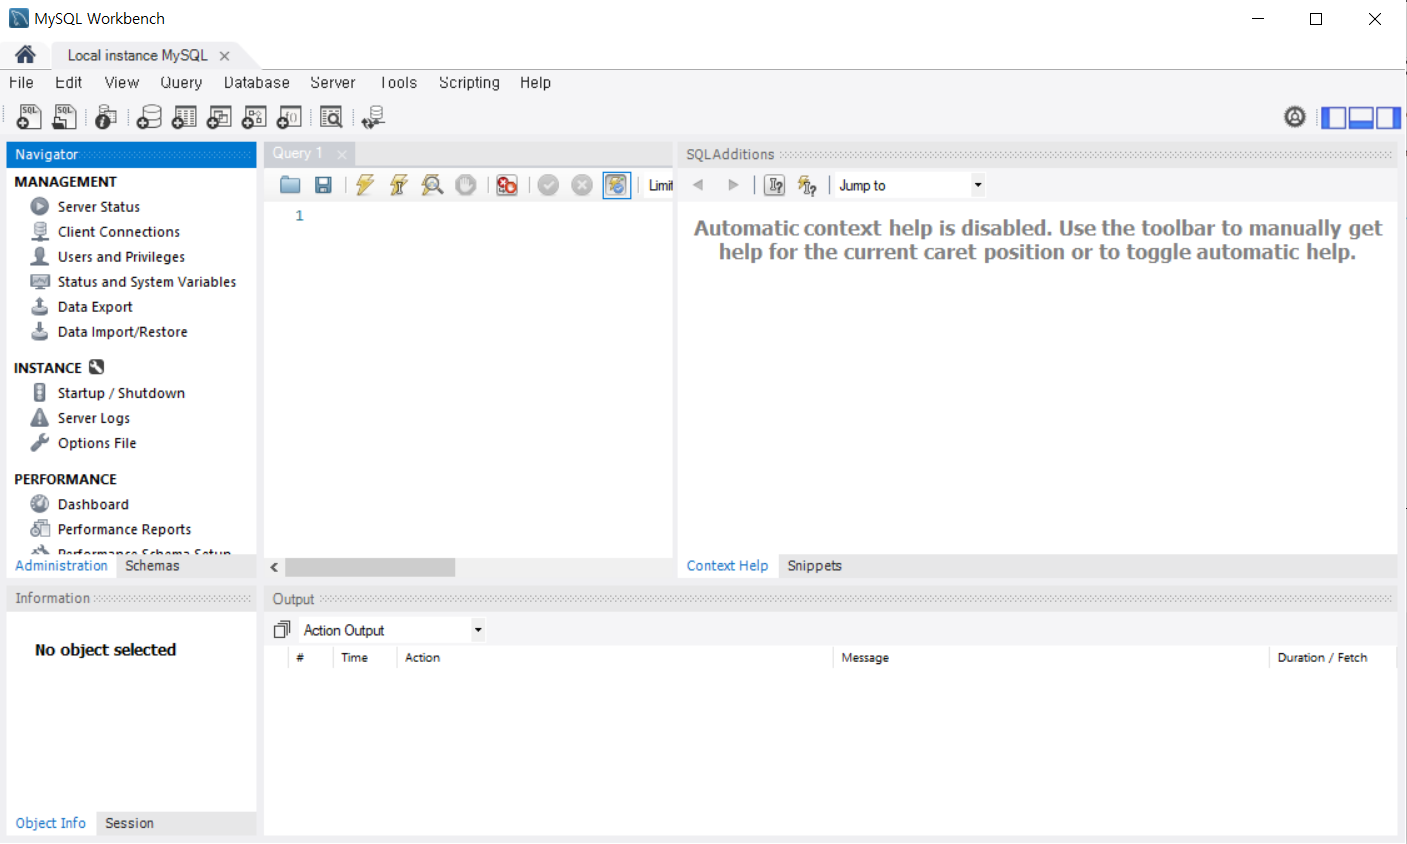The width and height of the screenshot is (1407, 844).
Task: Run EXPLAIN on statement magnifier icon
Action: pos(432,185)
